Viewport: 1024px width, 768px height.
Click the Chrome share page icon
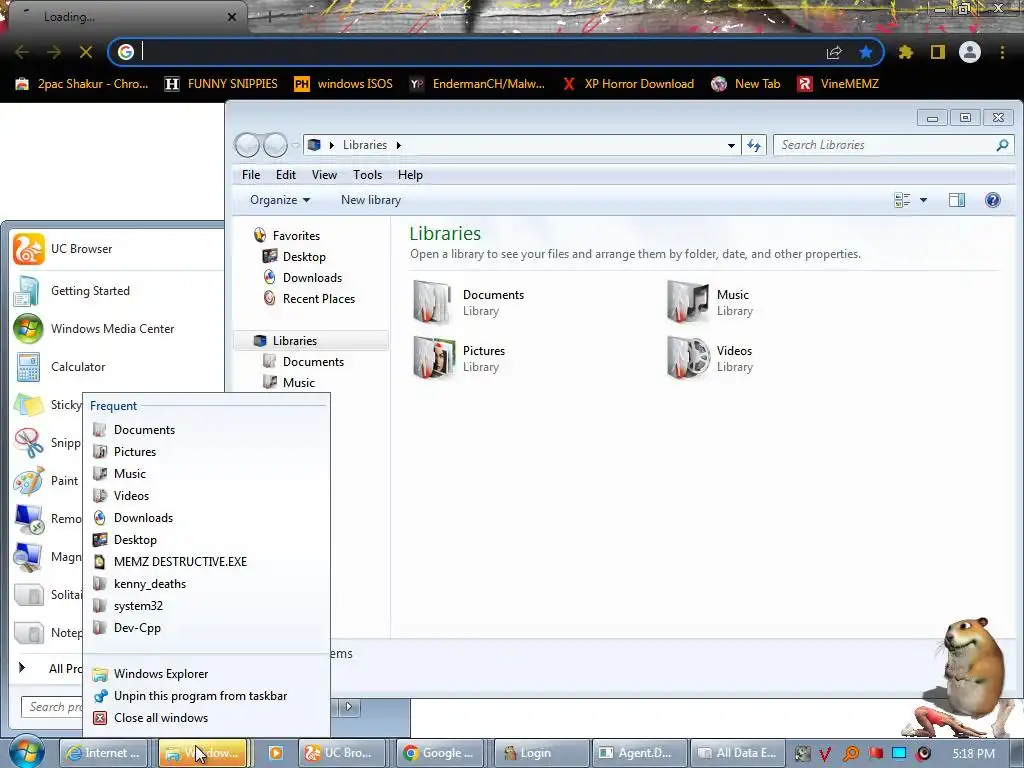pos(834,52)
